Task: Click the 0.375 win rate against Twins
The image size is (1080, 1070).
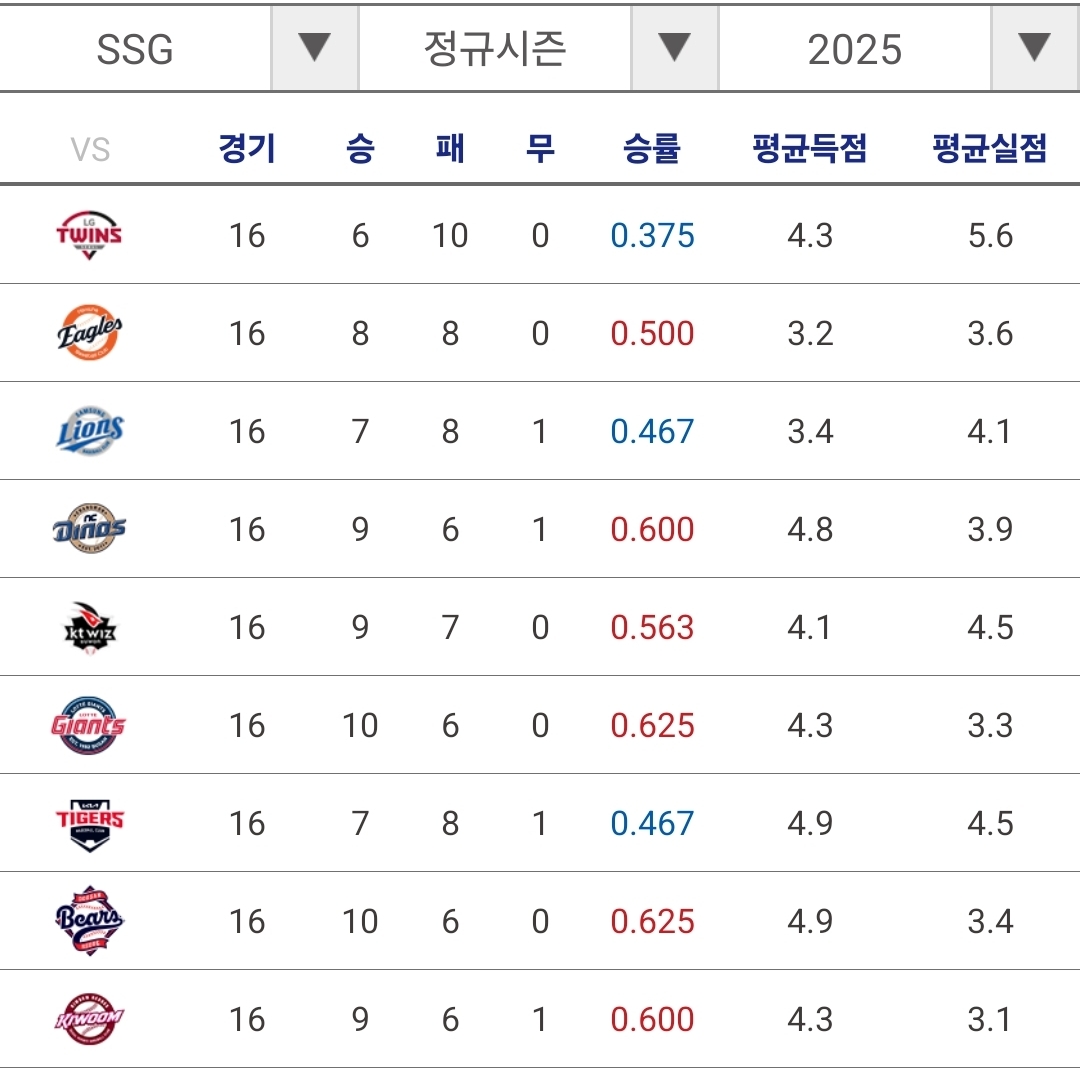Action: coord(652,236)
